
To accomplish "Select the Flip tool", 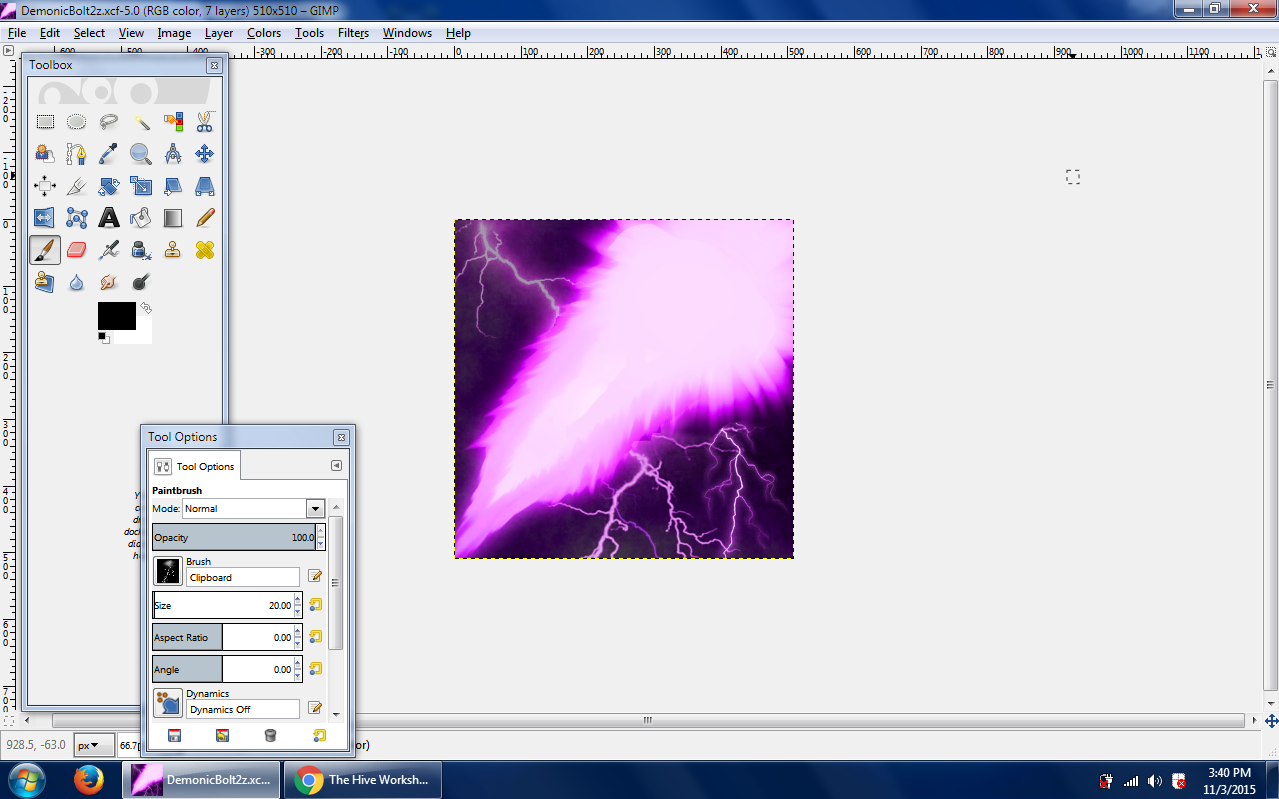I will pyautogui.click(x=45, y=218).
